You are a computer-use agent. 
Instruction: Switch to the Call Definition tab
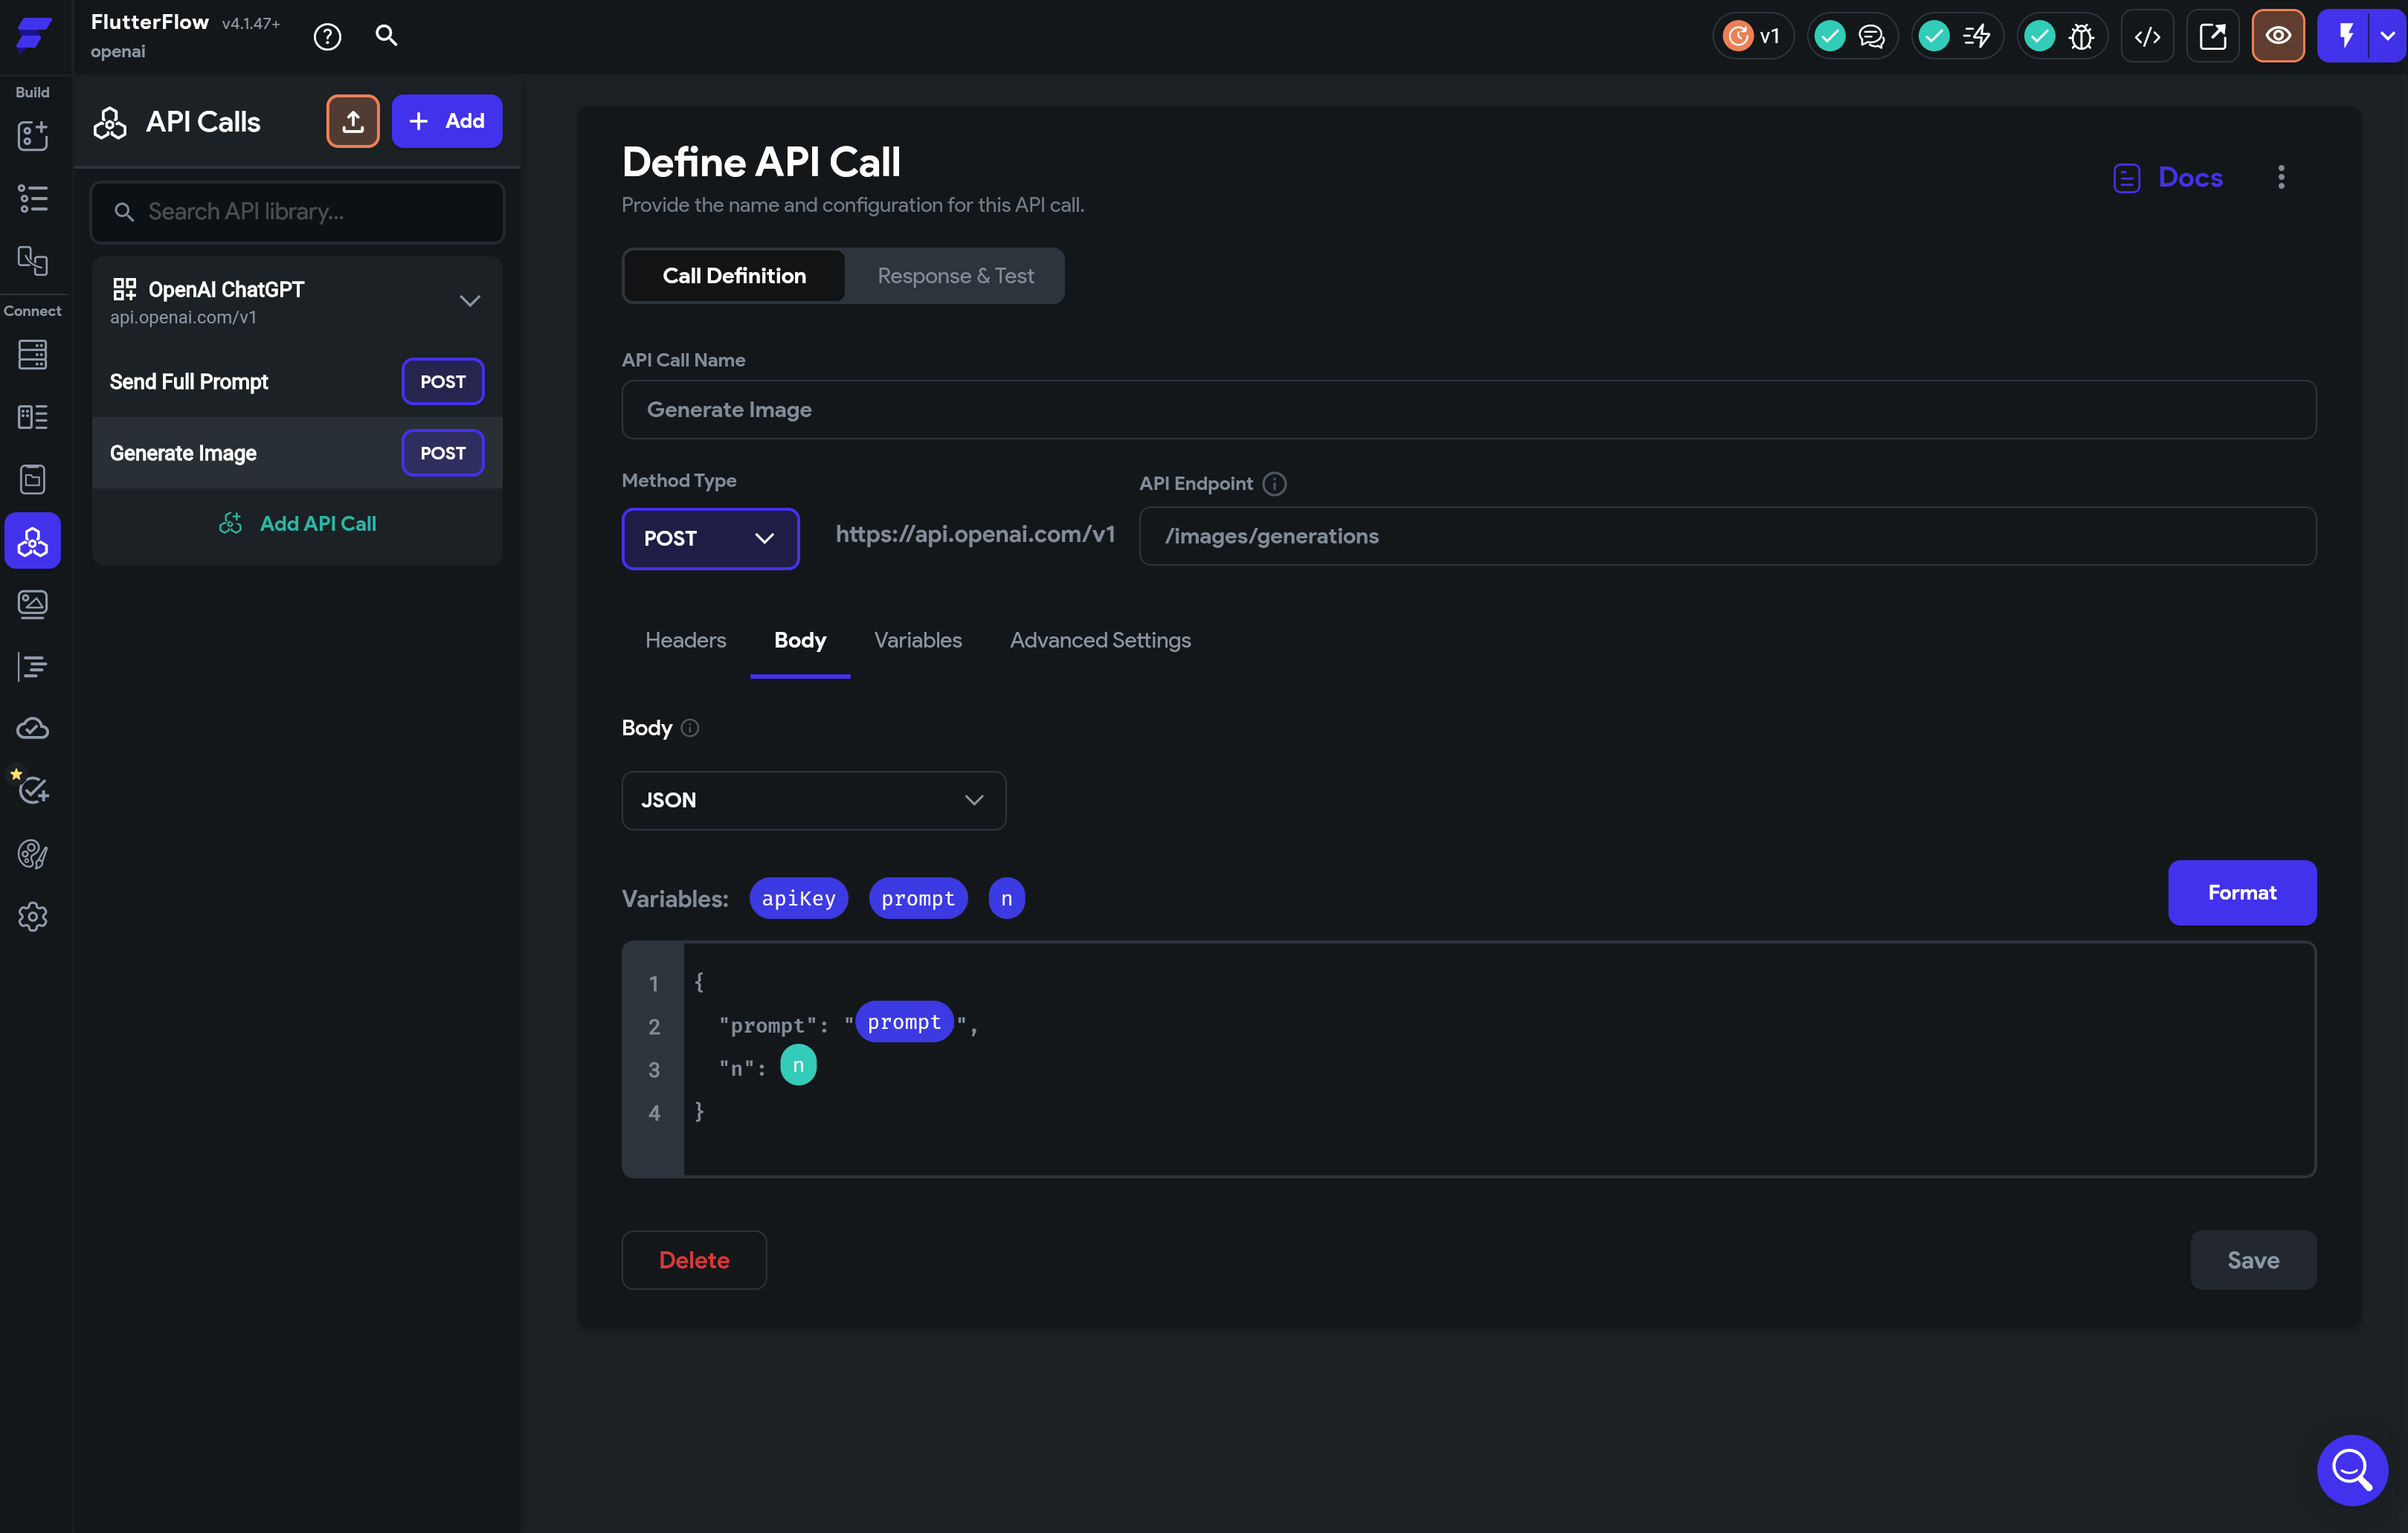click(734, 276)
